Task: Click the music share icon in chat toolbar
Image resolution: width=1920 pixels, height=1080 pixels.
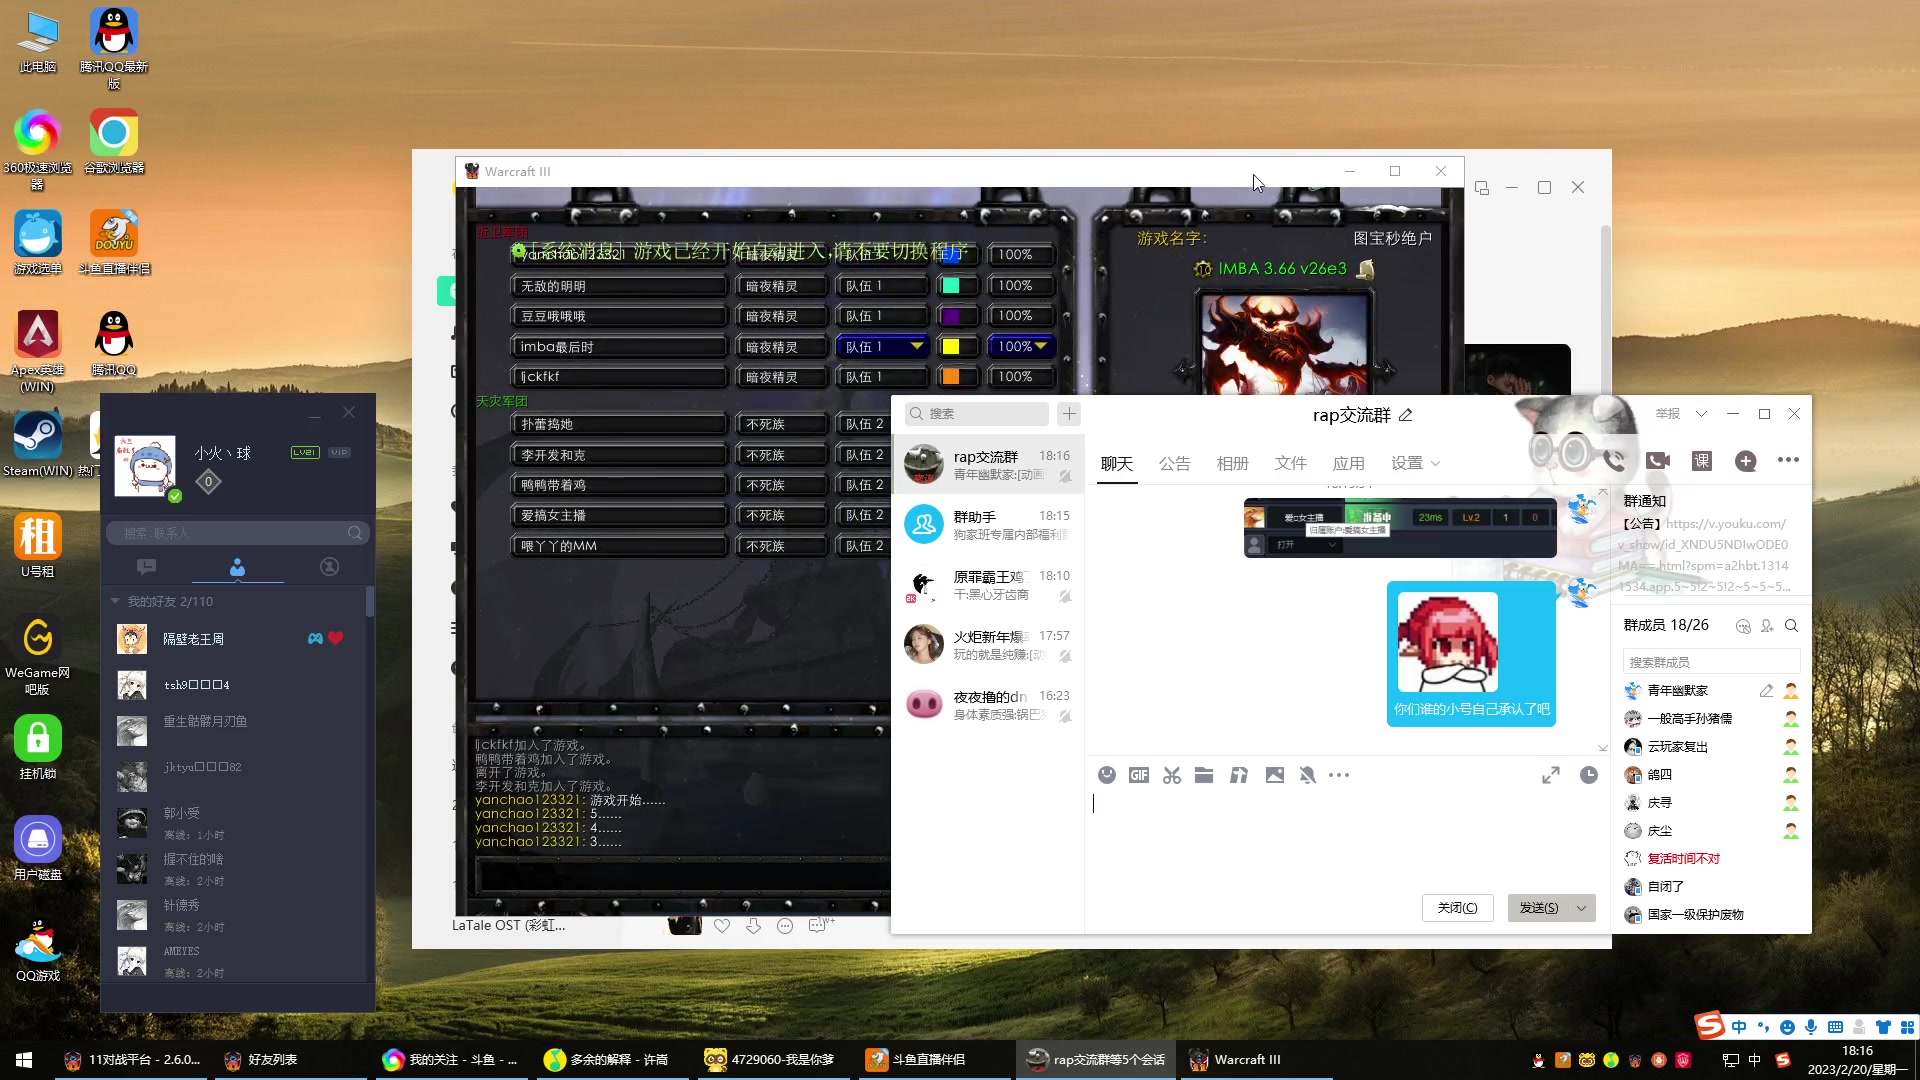Action: [1239, 775]
